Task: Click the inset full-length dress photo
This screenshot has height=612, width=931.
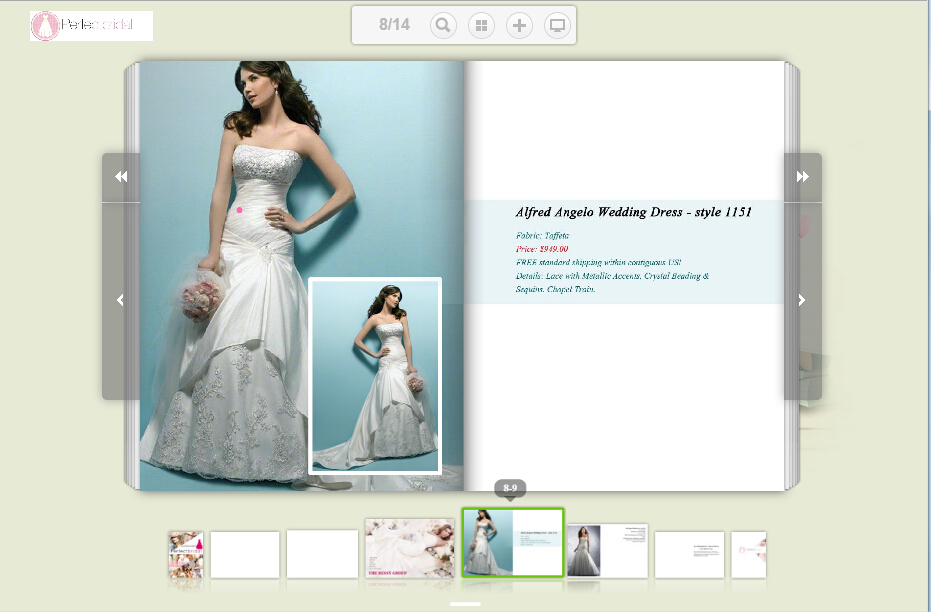Action: click(x=375, y=376)
